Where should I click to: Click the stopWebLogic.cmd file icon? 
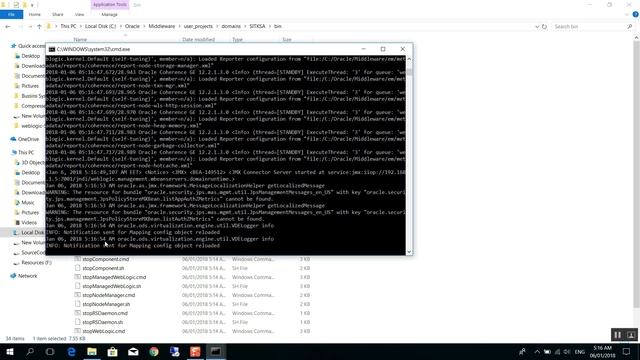77,331
